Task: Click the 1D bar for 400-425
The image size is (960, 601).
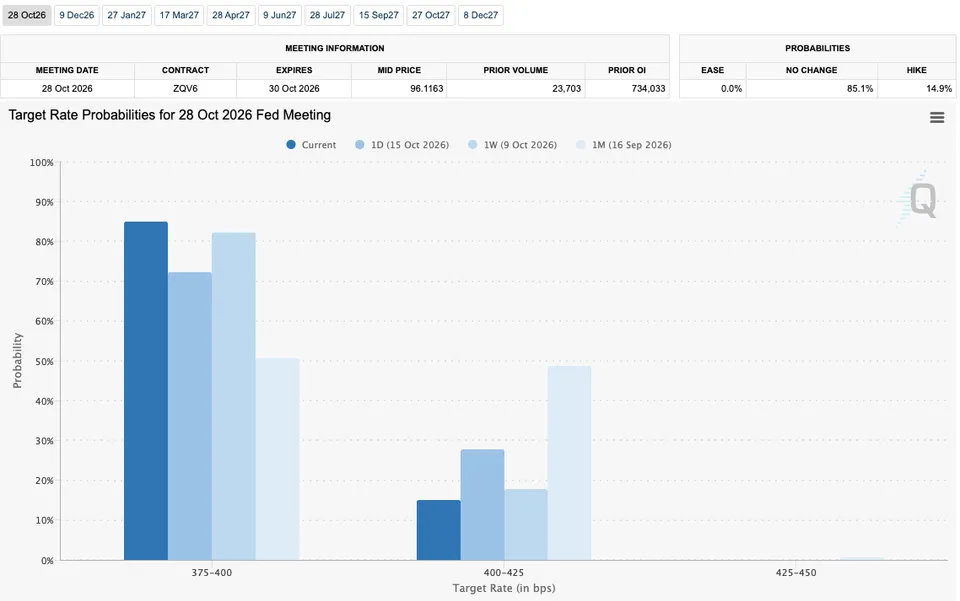Action: click(482, 505)
